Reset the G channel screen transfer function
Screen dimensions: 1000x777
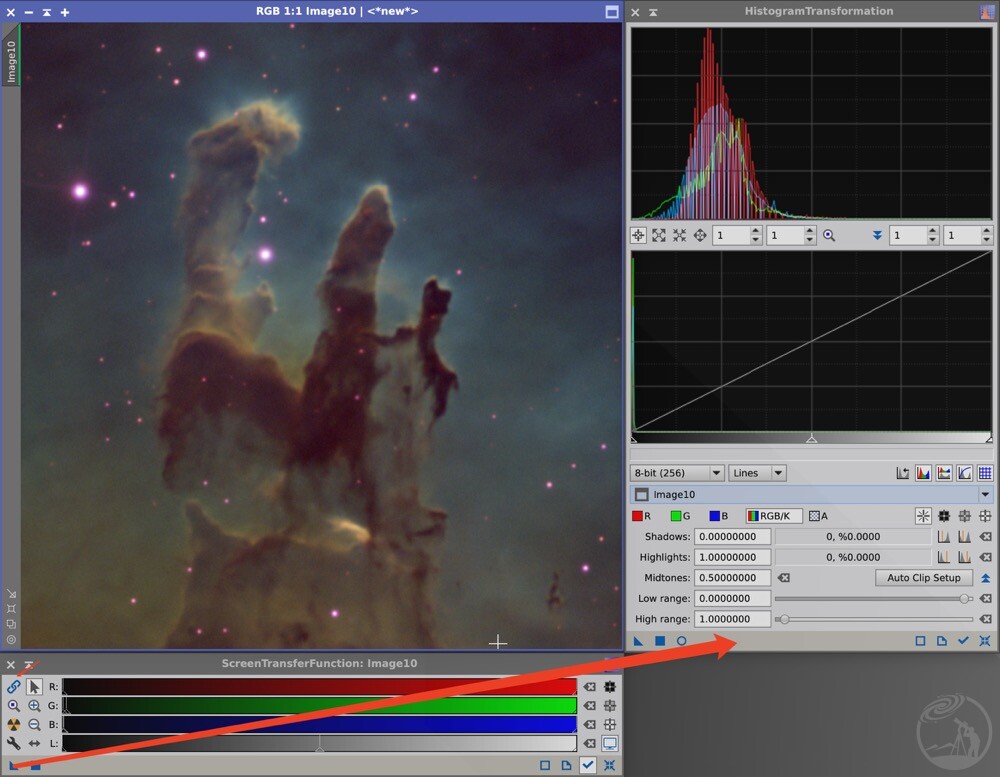point(590,706)
